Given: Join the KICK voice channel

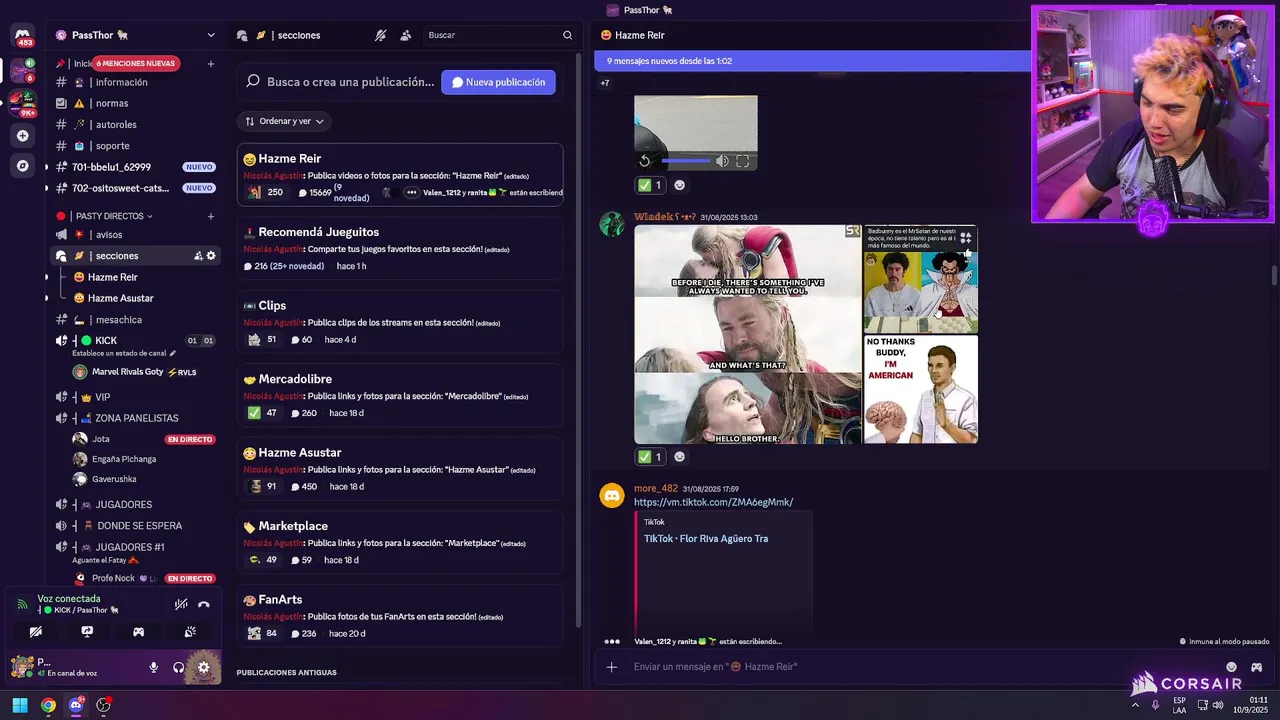Looking at the screenshot, I should pyautogui.click(x=134, y=341).
